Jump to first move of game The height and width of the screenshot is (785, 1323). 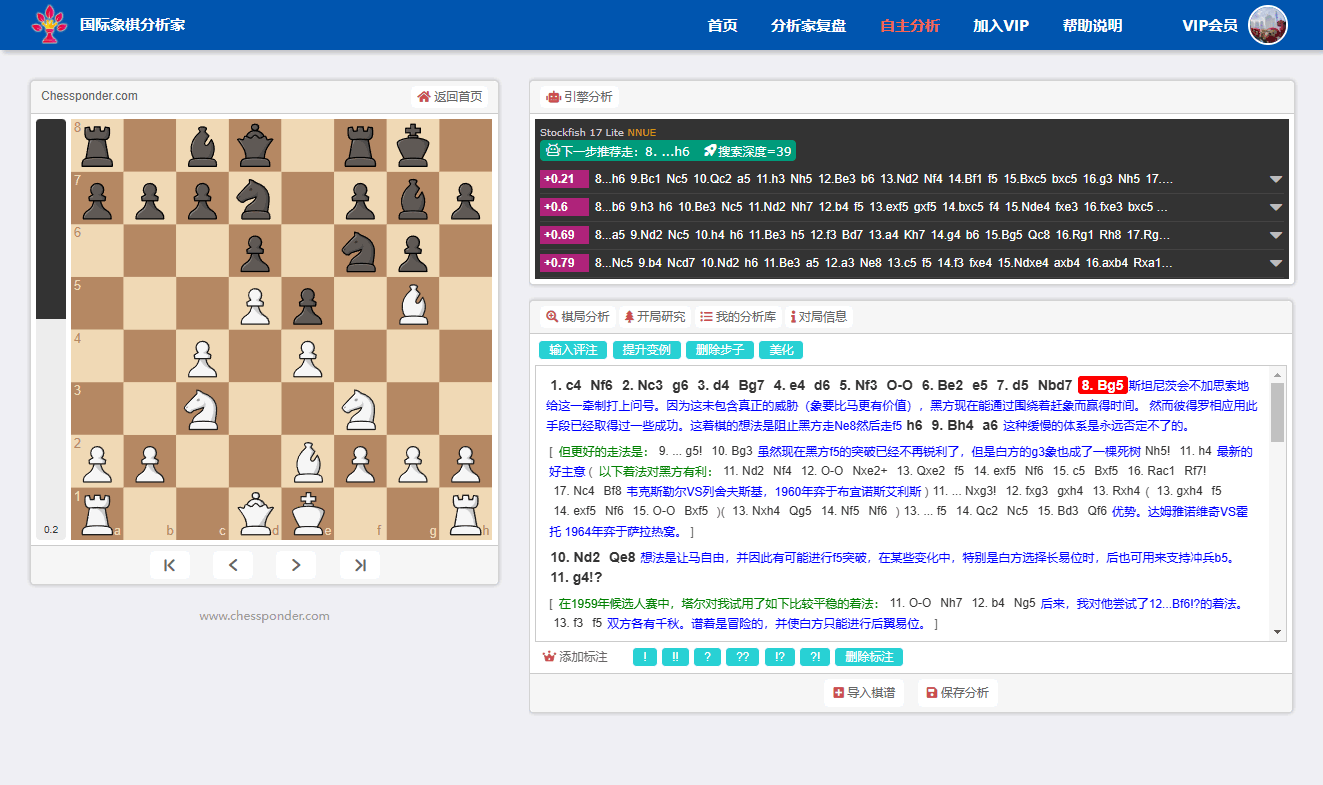[170, 565]
